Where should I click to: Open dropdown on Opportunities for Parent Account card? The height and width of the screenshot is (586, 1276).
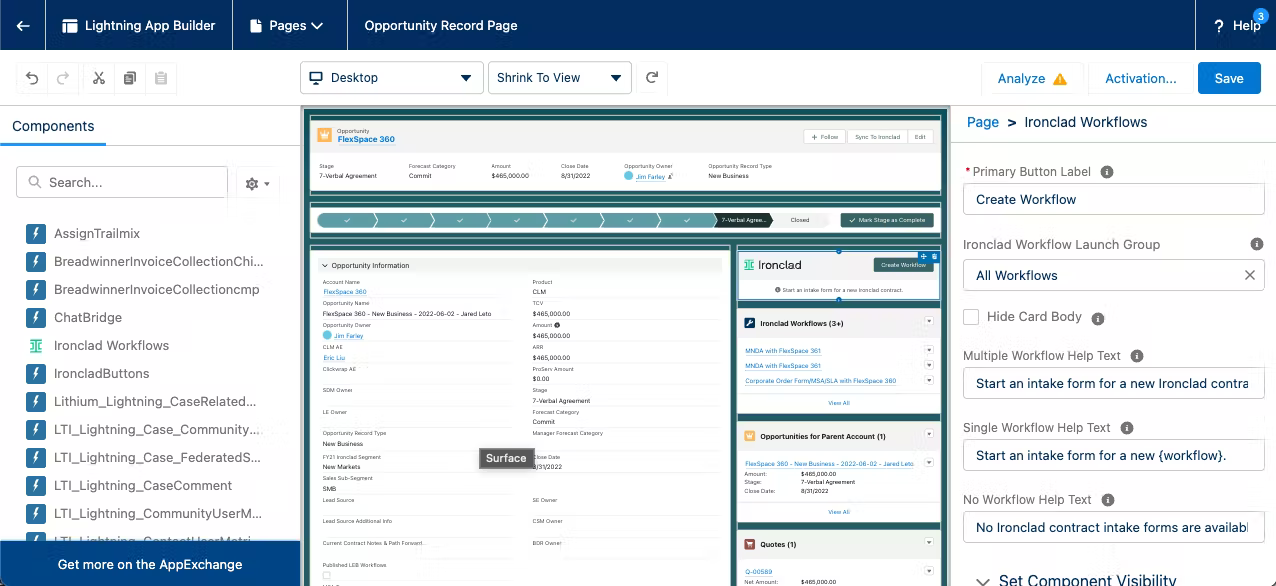(929, 434)
